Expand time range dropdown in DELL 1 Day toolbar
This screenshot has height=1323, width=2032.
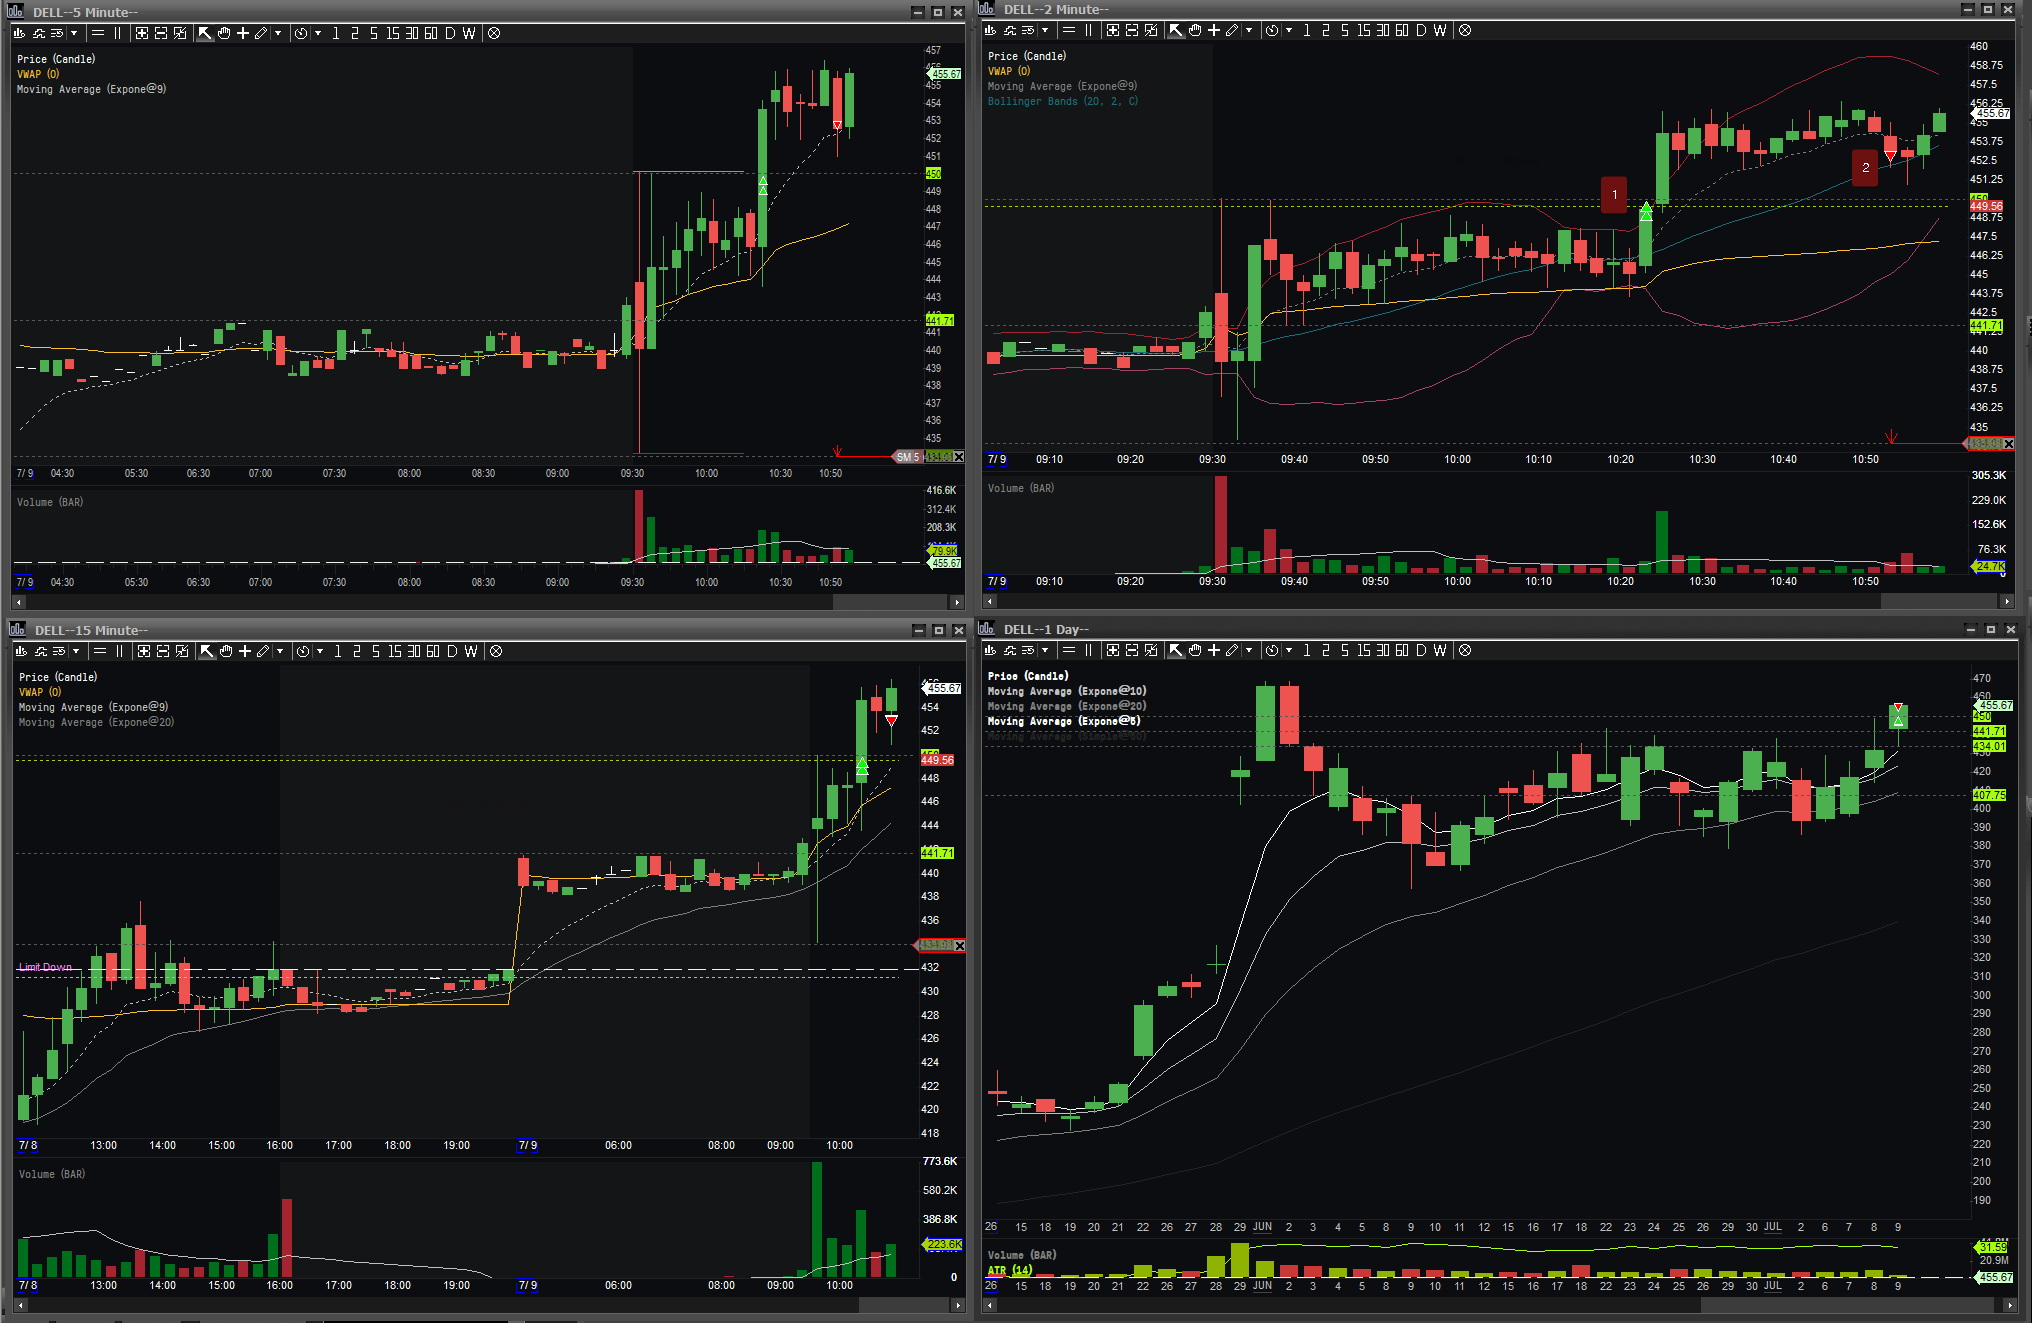1289,650
